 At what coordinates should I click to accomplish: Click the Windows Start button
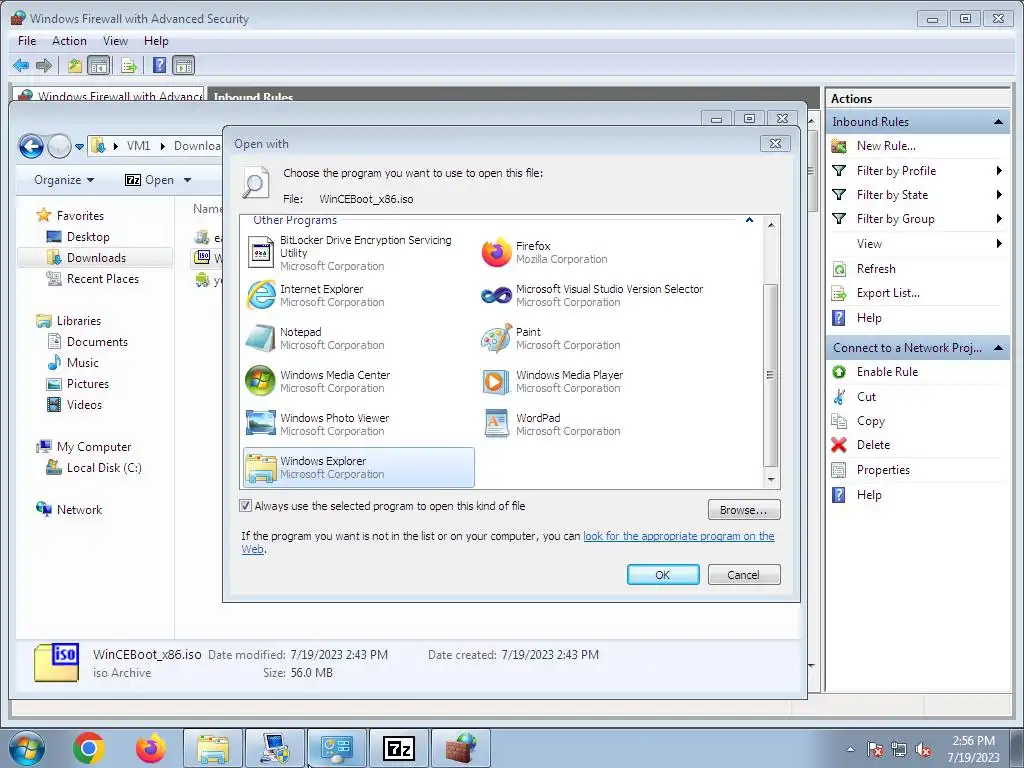[27, 748]
